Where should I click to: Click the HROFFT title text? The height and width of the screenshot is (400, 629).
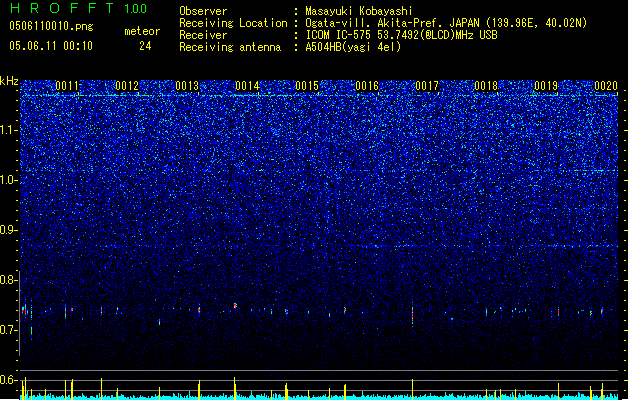[62, 8]
